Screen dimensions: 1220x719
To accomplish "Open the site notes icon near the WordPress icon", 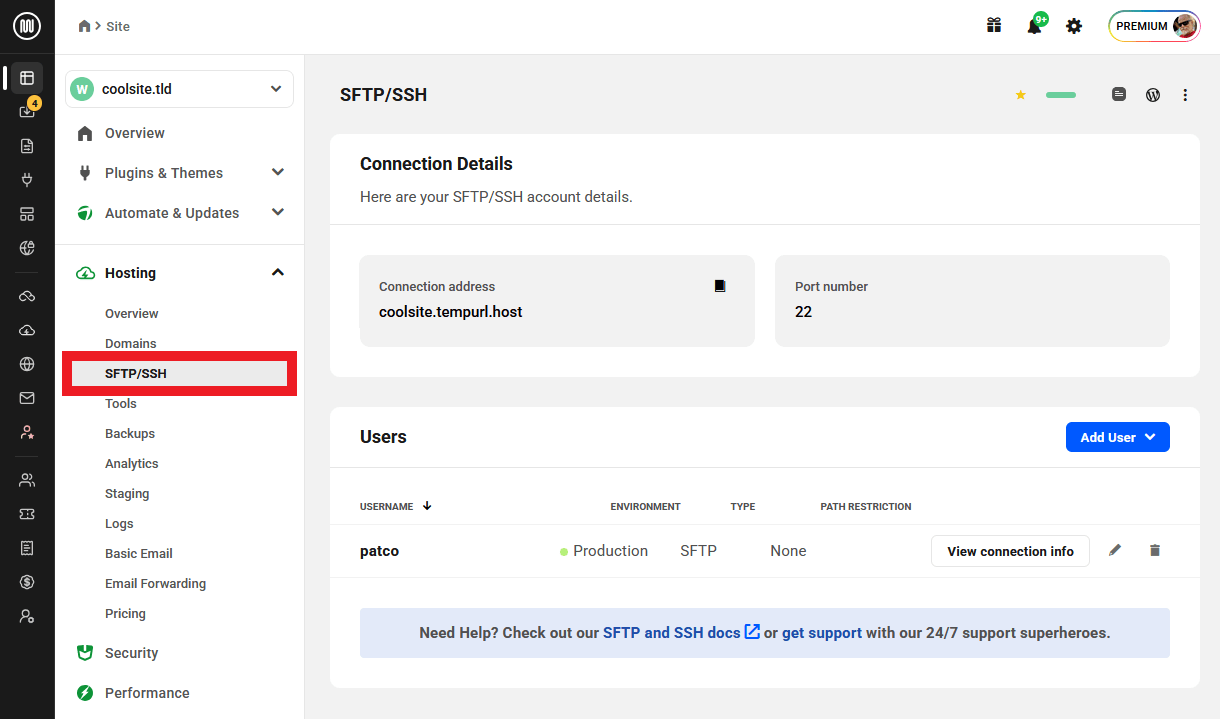I will pyautogui.click(x=1119, y=95).
